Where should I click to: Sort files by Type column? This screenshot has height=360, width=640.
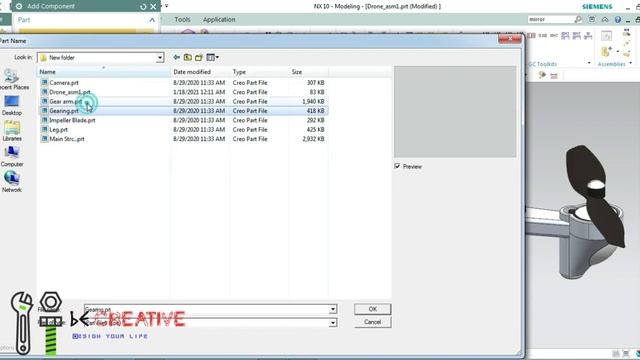tap(259, 72)
